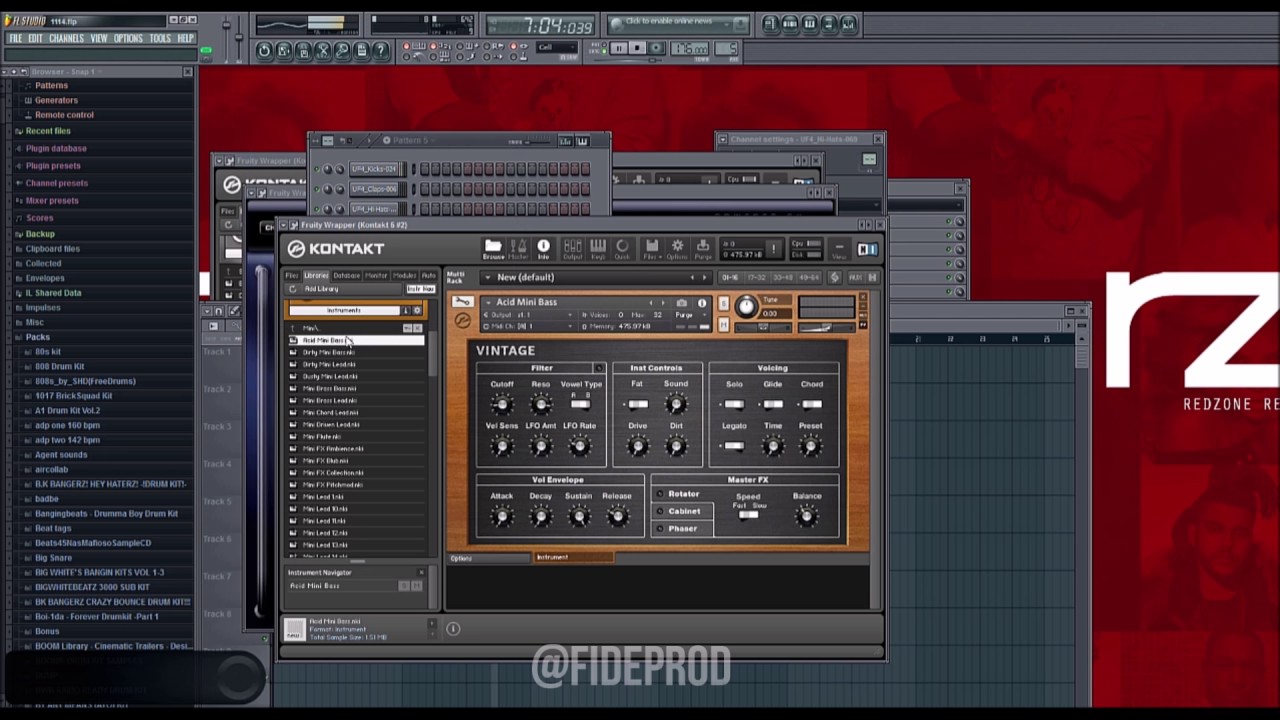
Task: Open the instrument Purge dropdown menu
Action: [691, 315]
